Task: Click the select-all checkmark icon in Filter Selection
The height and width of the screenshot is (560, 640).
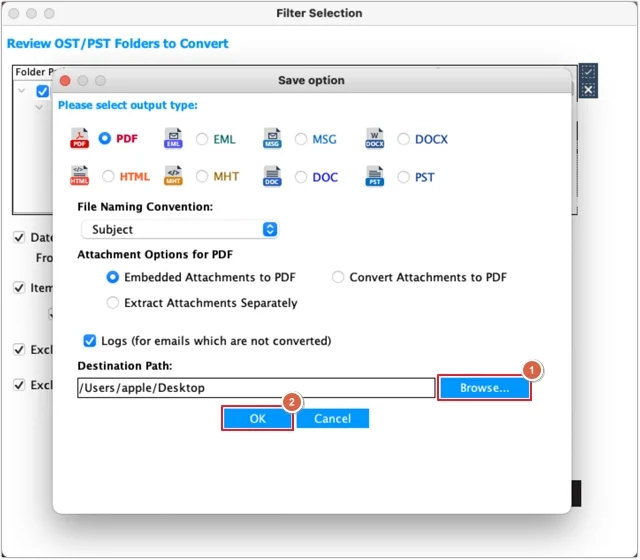Action: [588, 73]
